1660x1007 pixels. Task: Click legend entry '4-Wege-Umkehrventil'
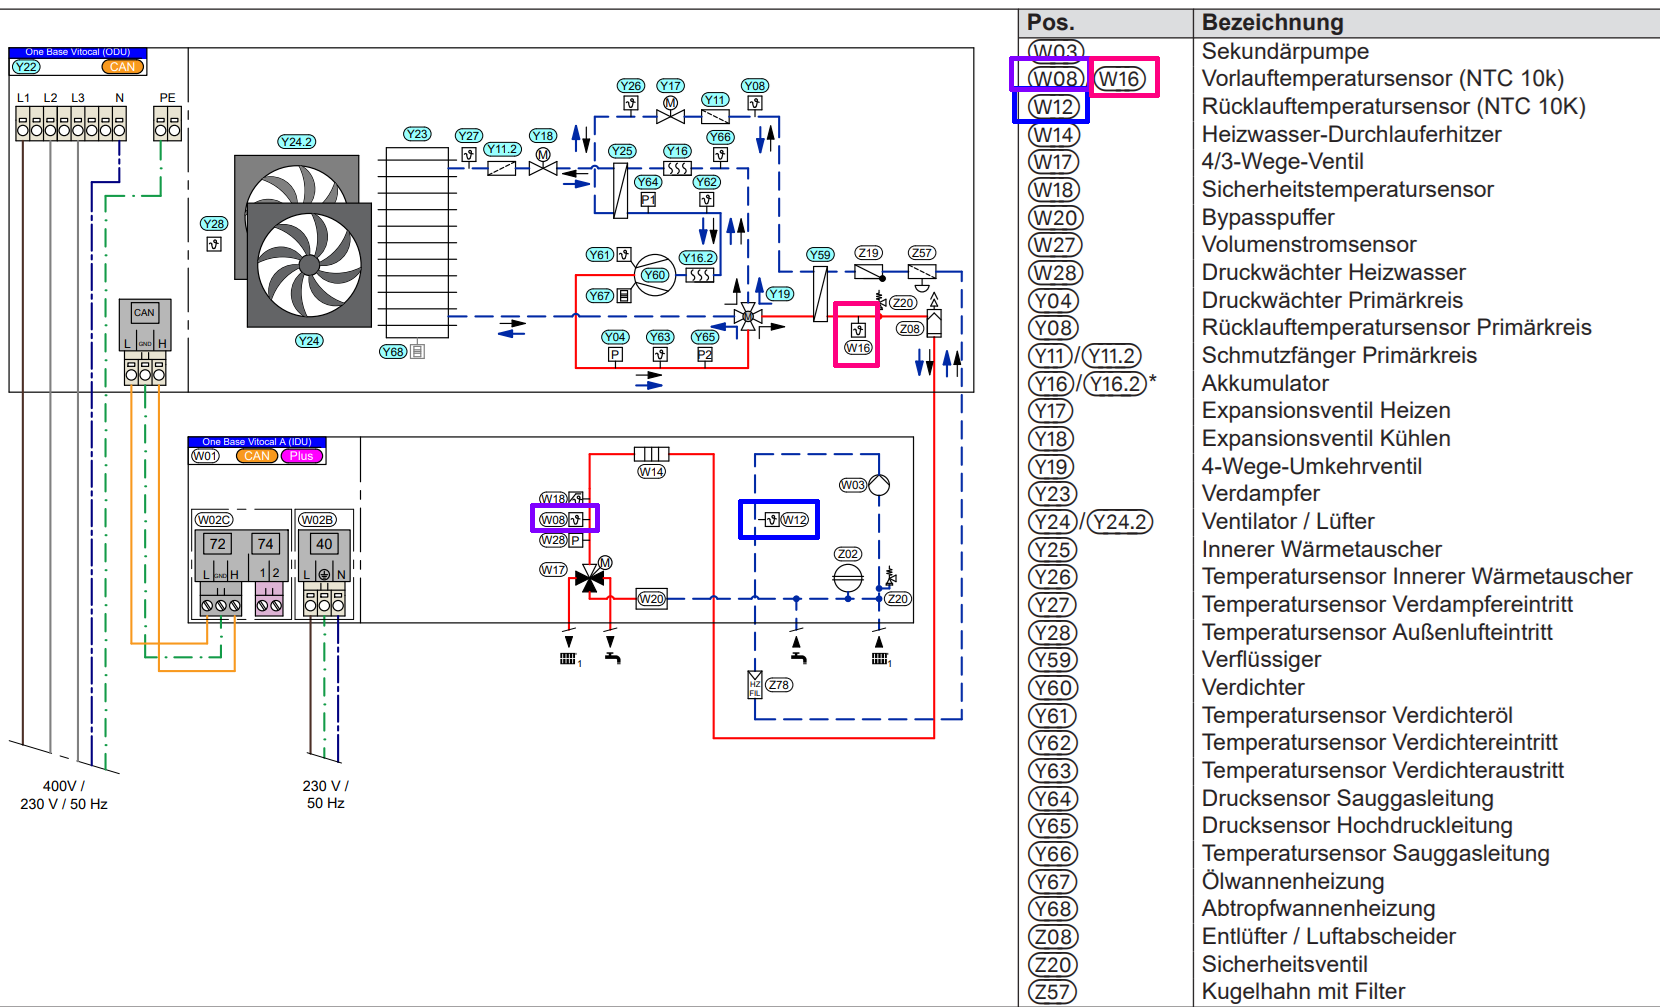(1312, 466)
